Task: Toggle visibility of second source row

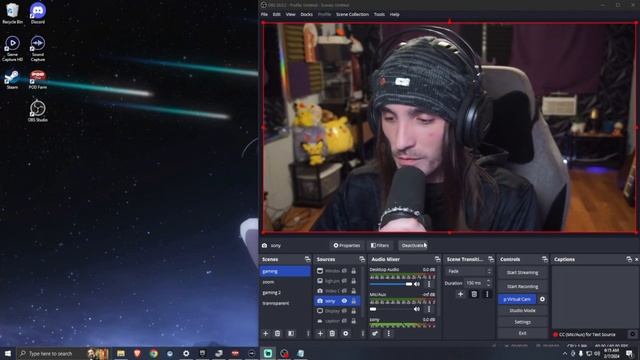Action: (x=344, y=281)
